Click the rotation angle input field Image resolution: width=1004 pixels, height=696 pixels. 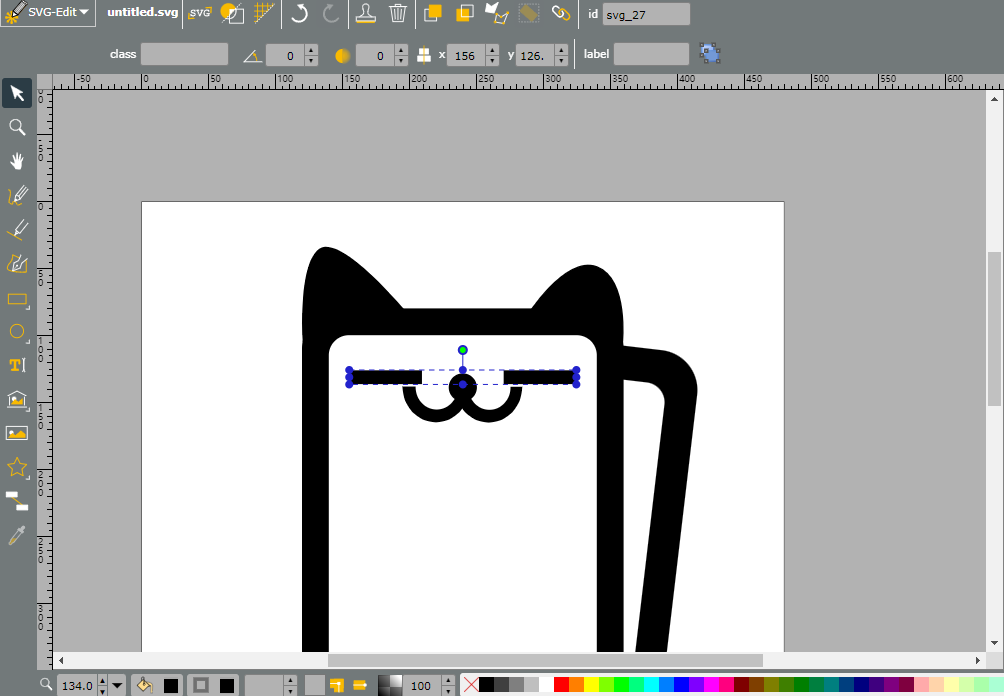[x=285, y=56]
